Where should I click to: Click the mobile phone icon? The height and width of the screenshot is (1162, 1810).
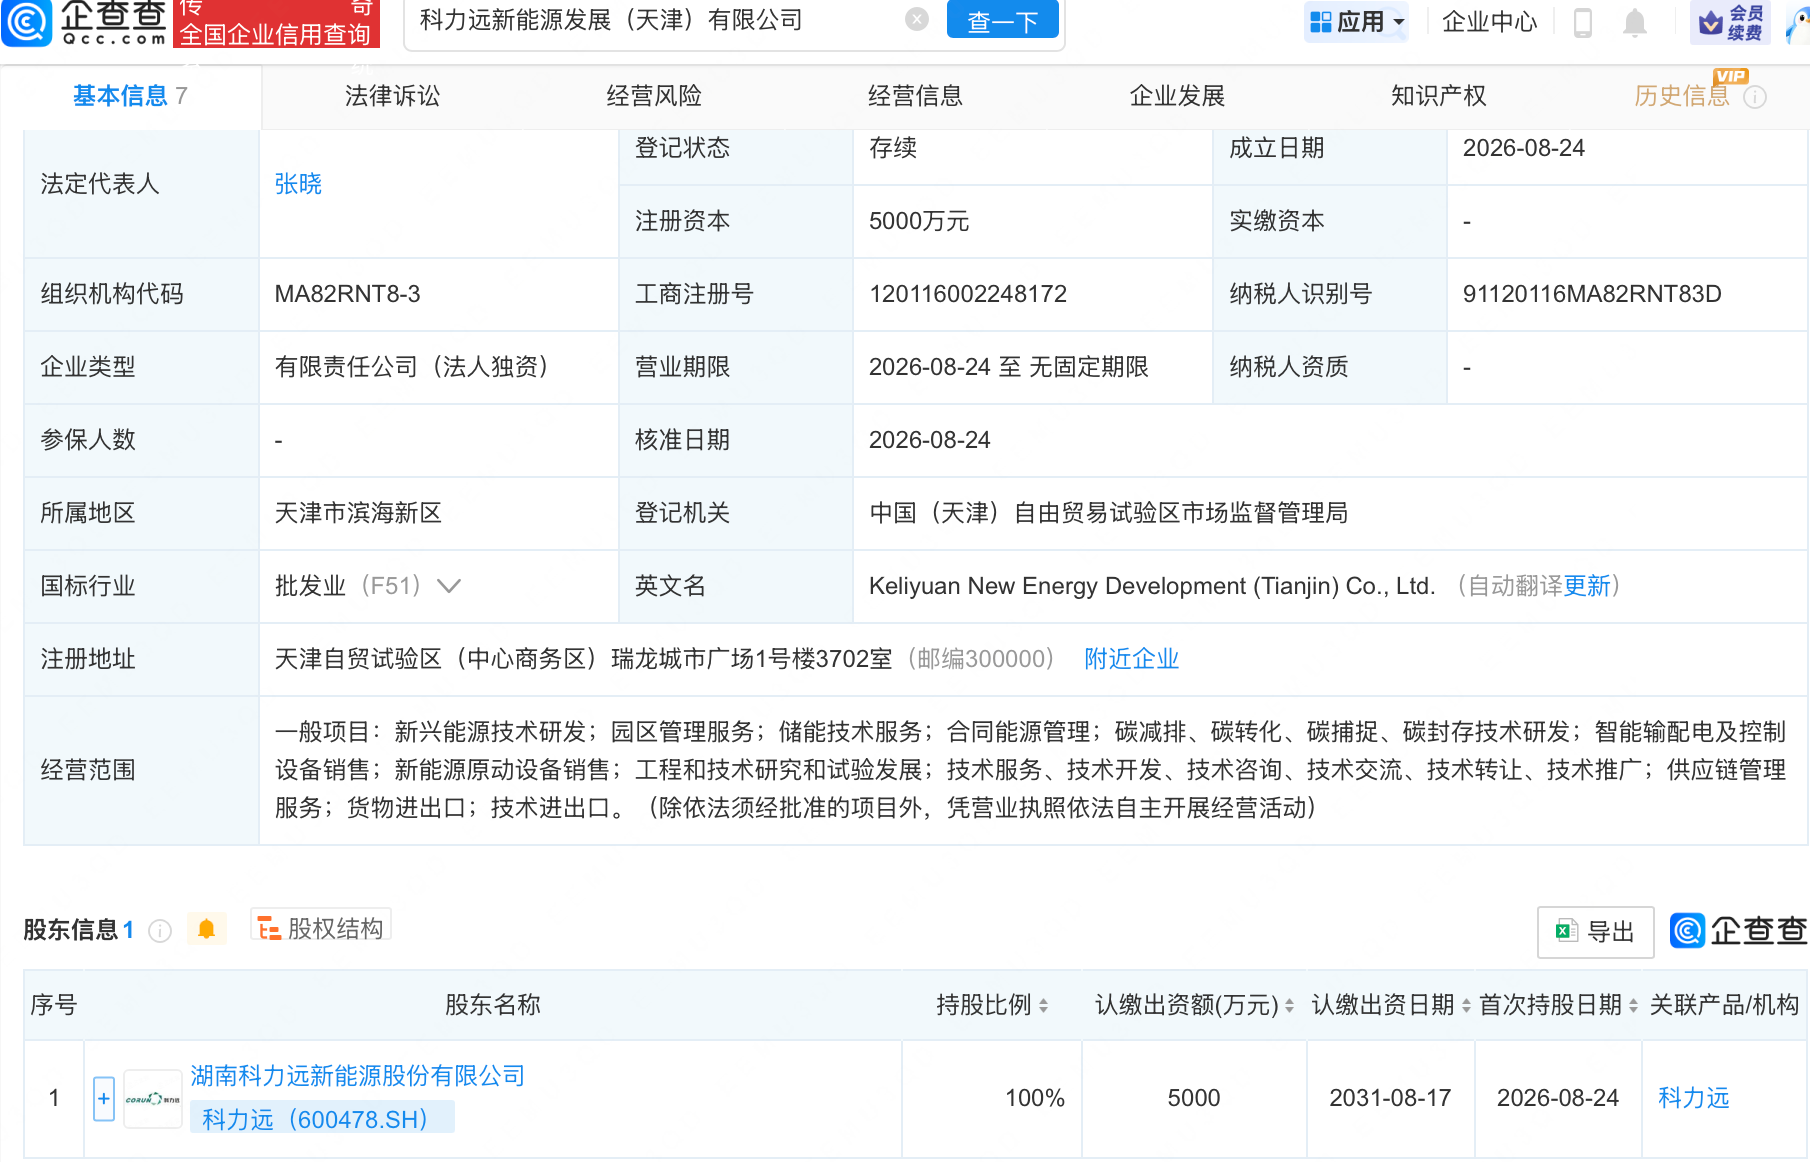coord(1582,21)
